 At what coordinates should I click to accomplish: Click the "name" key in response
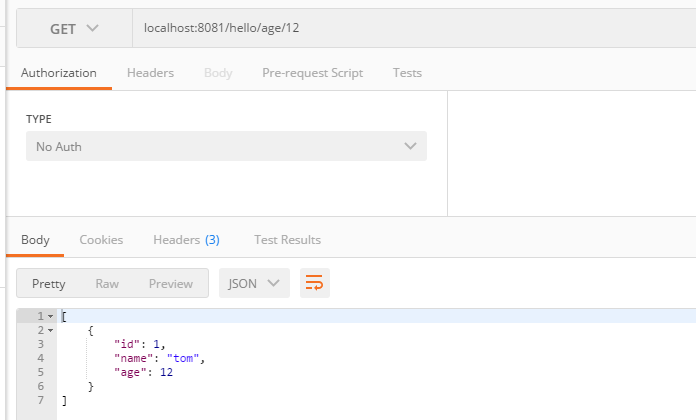[133, 358]
